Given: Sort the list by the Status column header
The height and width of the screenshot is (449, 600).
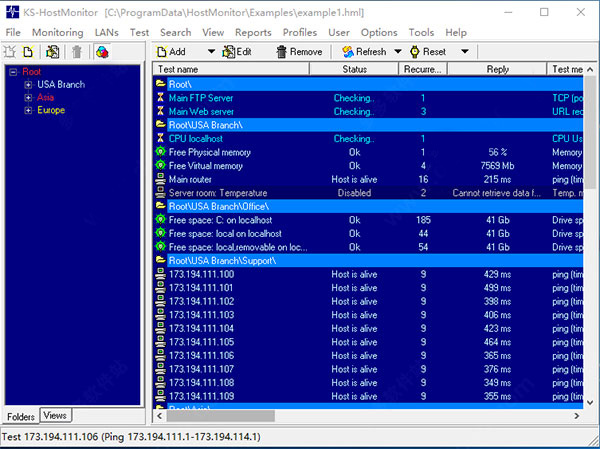Looking at the screenshot, I should [x=354, y=69].
